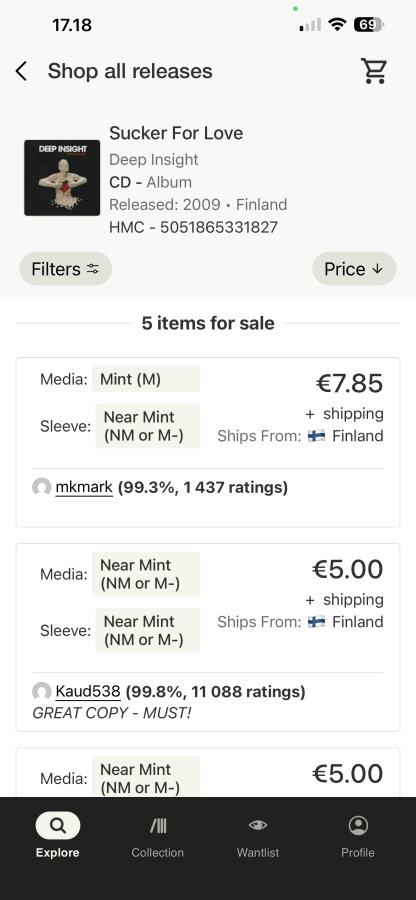Tap the Filters sliders icon
Viewport: 416px width, 900px height.
[x=93, y=269]
